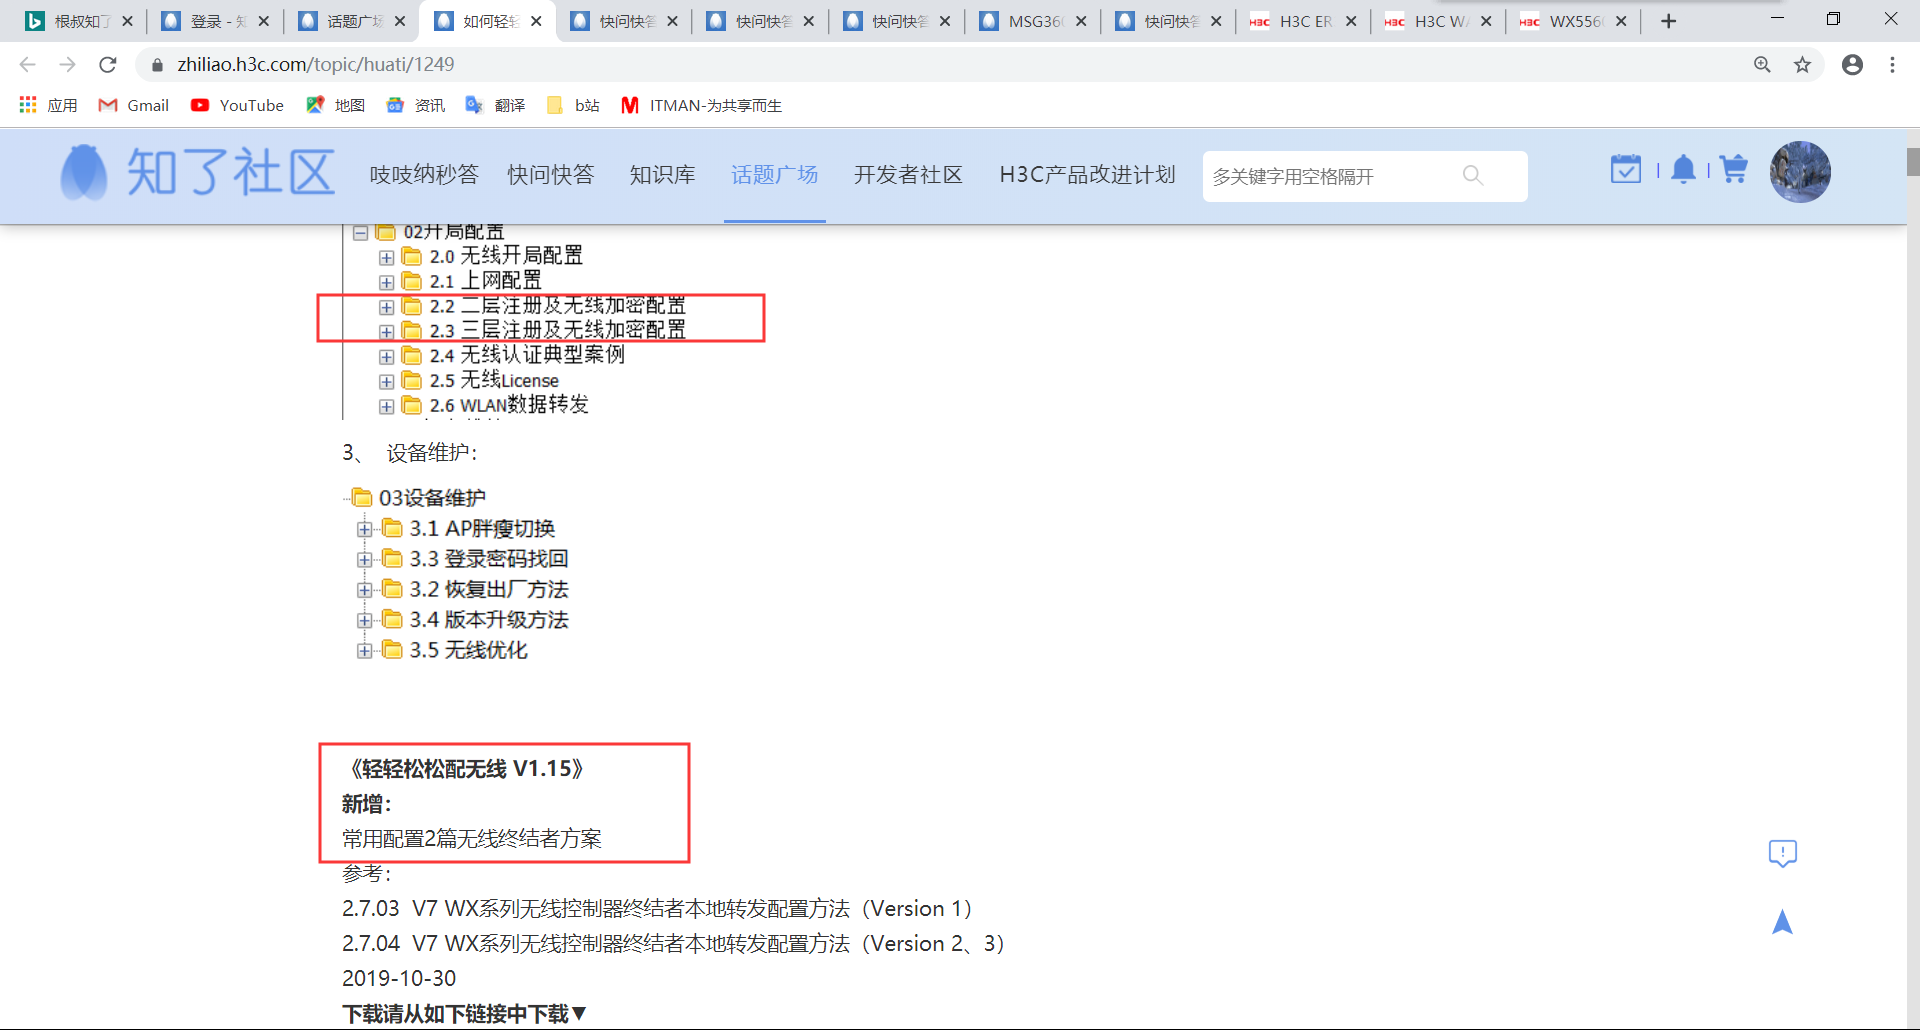Switch to the 登录 browser tab
1920x1030 pixels.
pyautogui.click(x=216, y=21)
